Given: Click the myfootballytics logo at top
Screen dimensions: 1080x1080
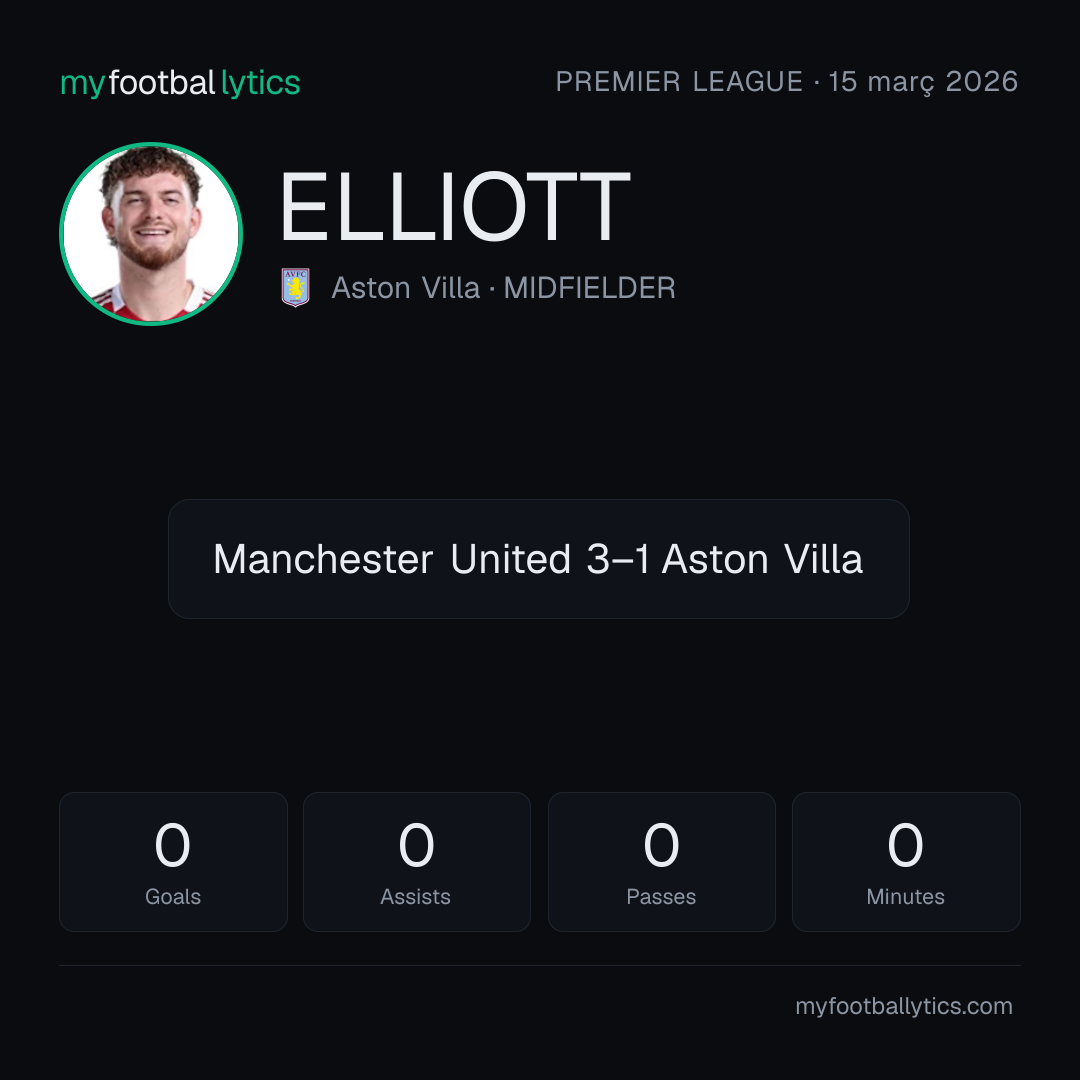Looking at the screenshot, I should 180,83.
